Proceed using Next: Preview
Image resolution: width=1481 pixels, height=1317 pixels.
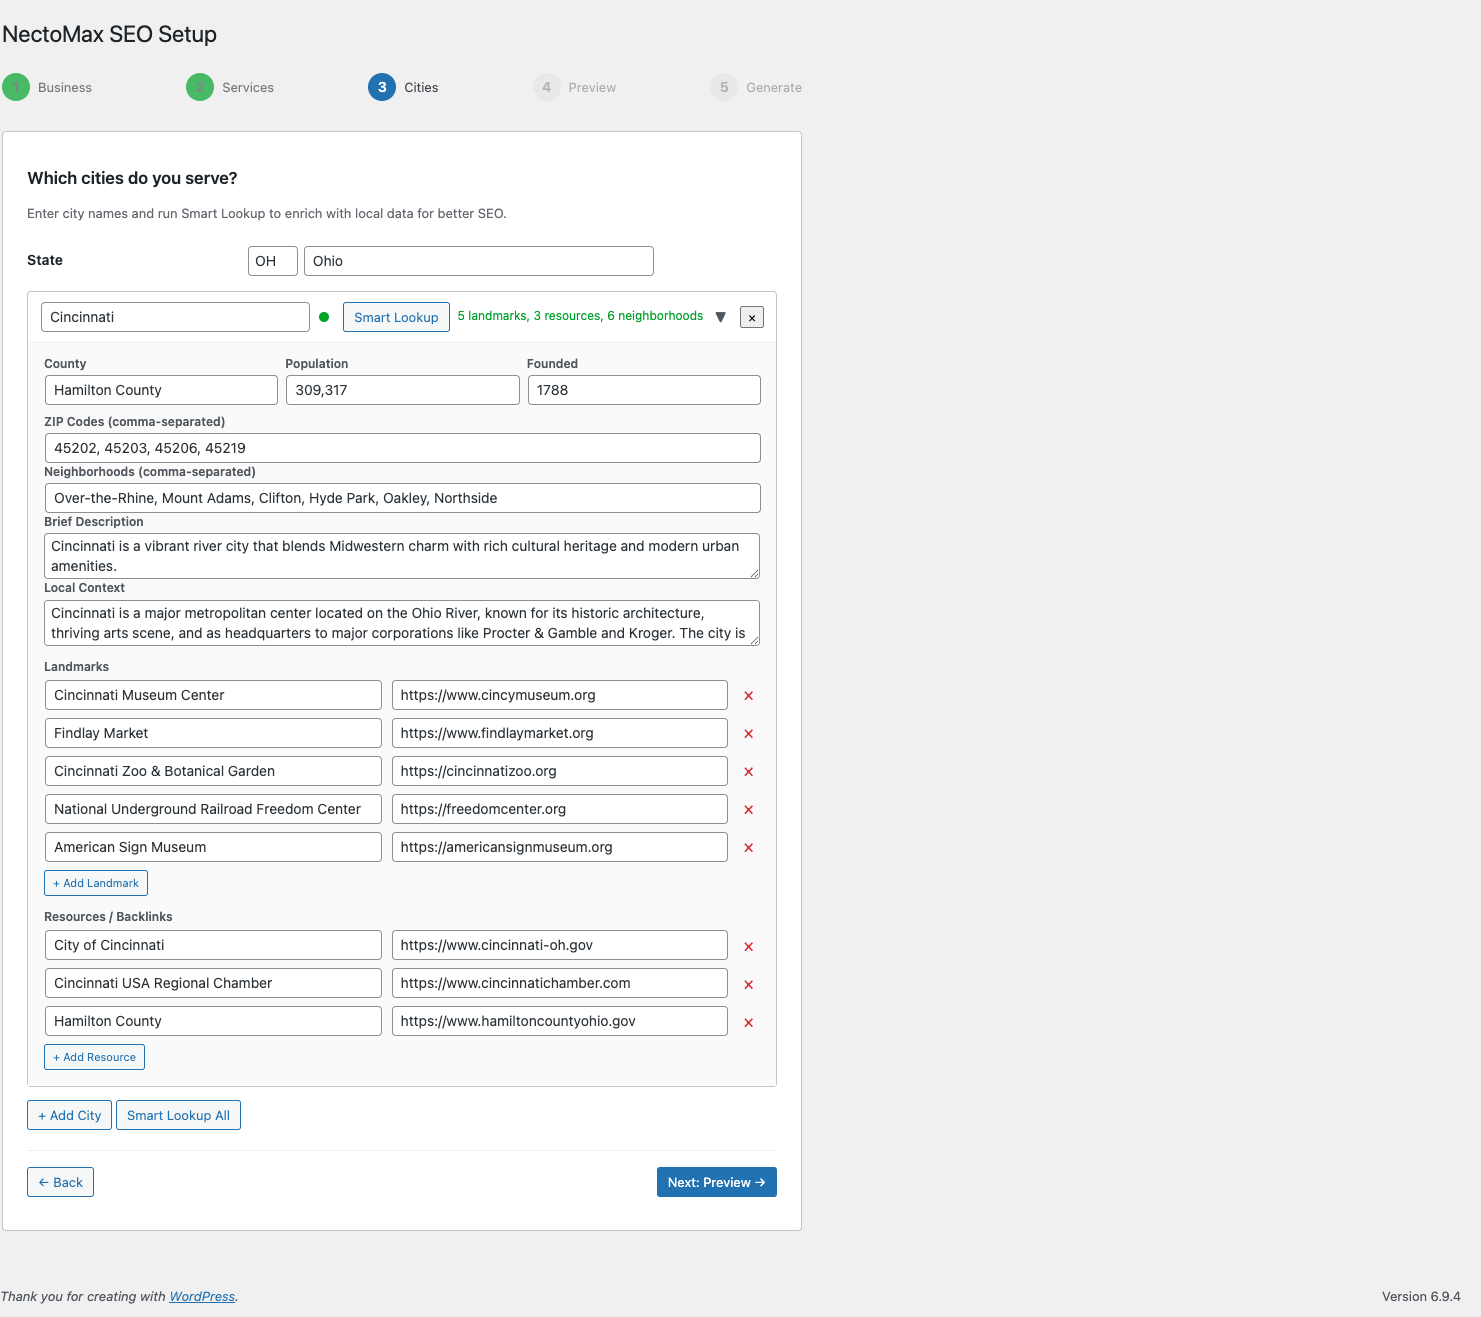click(x=716, y=1181)
